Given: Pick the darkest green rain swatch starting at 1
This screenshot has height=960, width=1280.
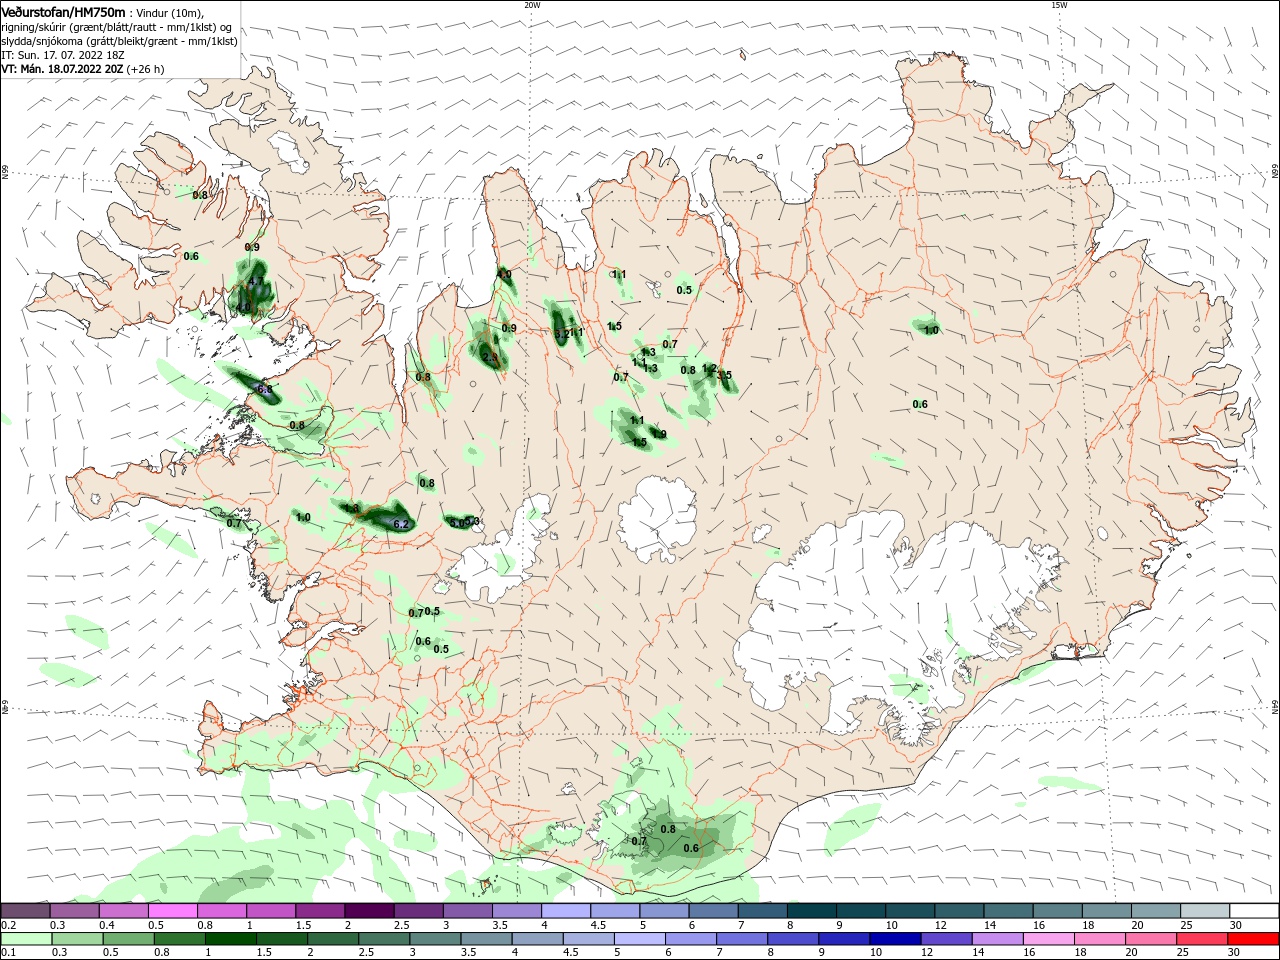Looking at the screenshot, I should coord(231,939).
